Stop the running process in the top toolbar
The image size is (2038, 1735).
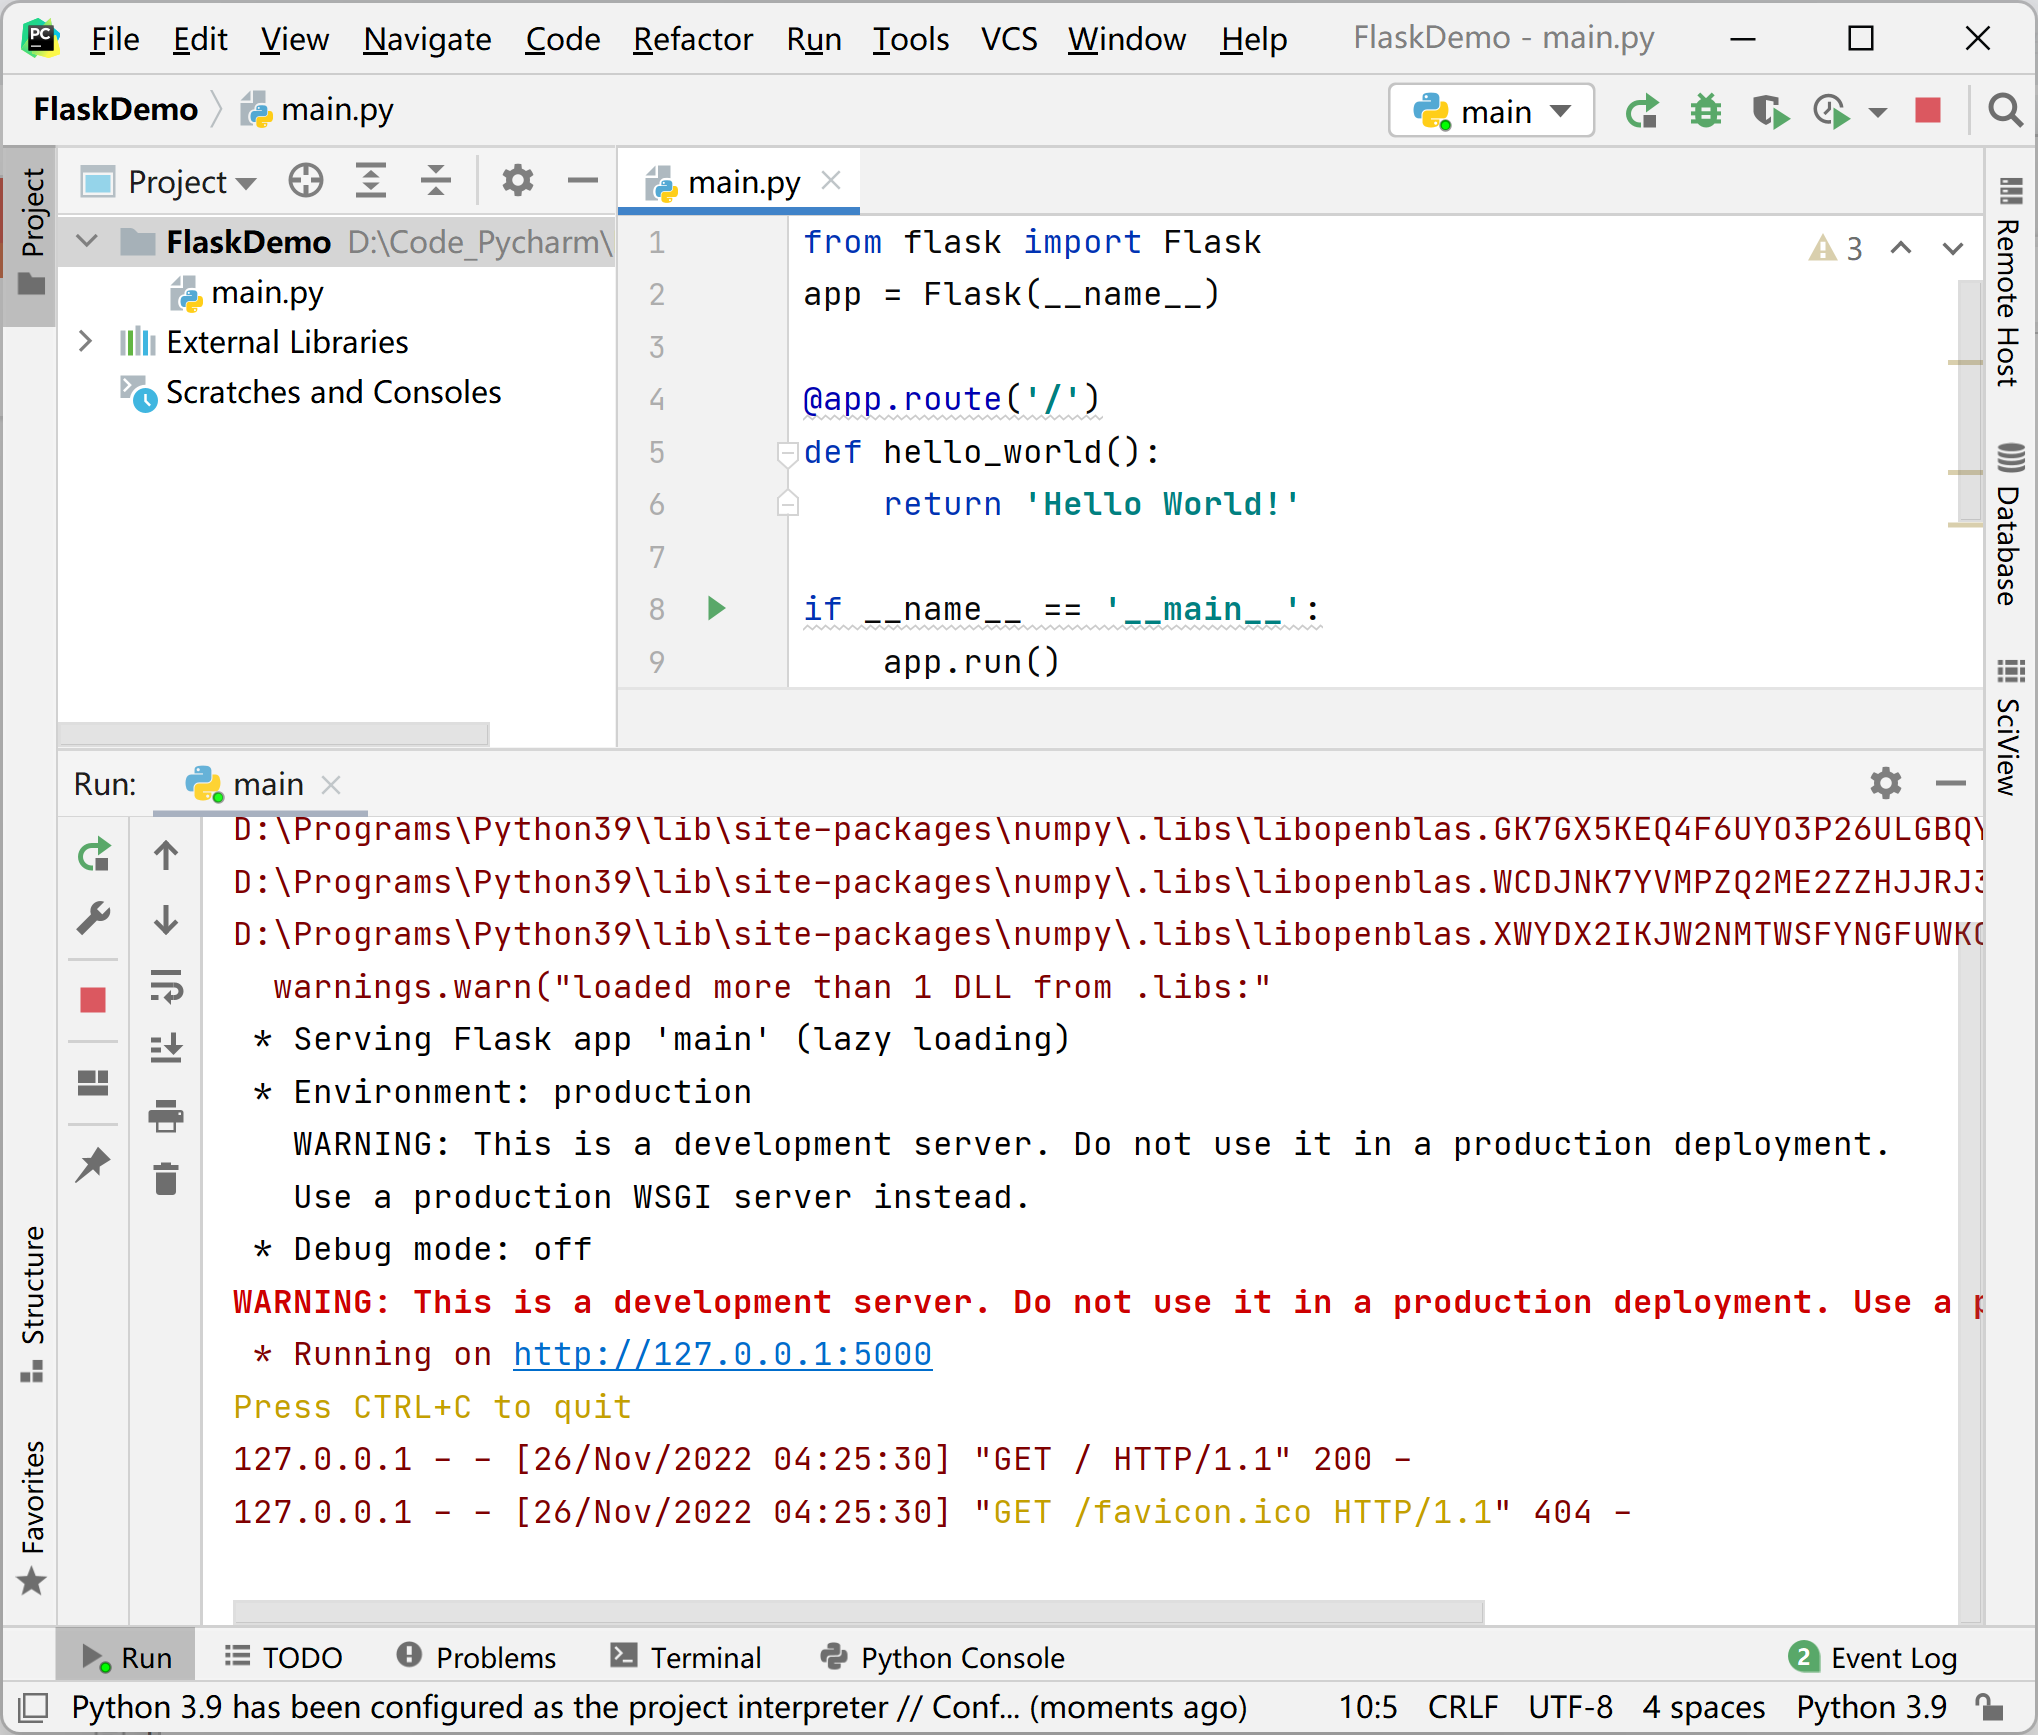point(1927,110)
